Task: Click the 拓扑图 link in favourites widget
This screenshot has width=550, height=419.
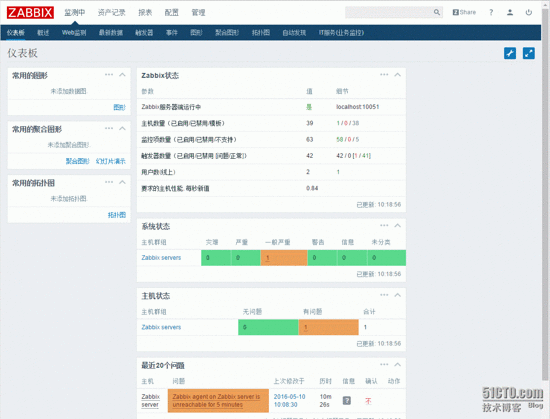Action: [117, 215]
